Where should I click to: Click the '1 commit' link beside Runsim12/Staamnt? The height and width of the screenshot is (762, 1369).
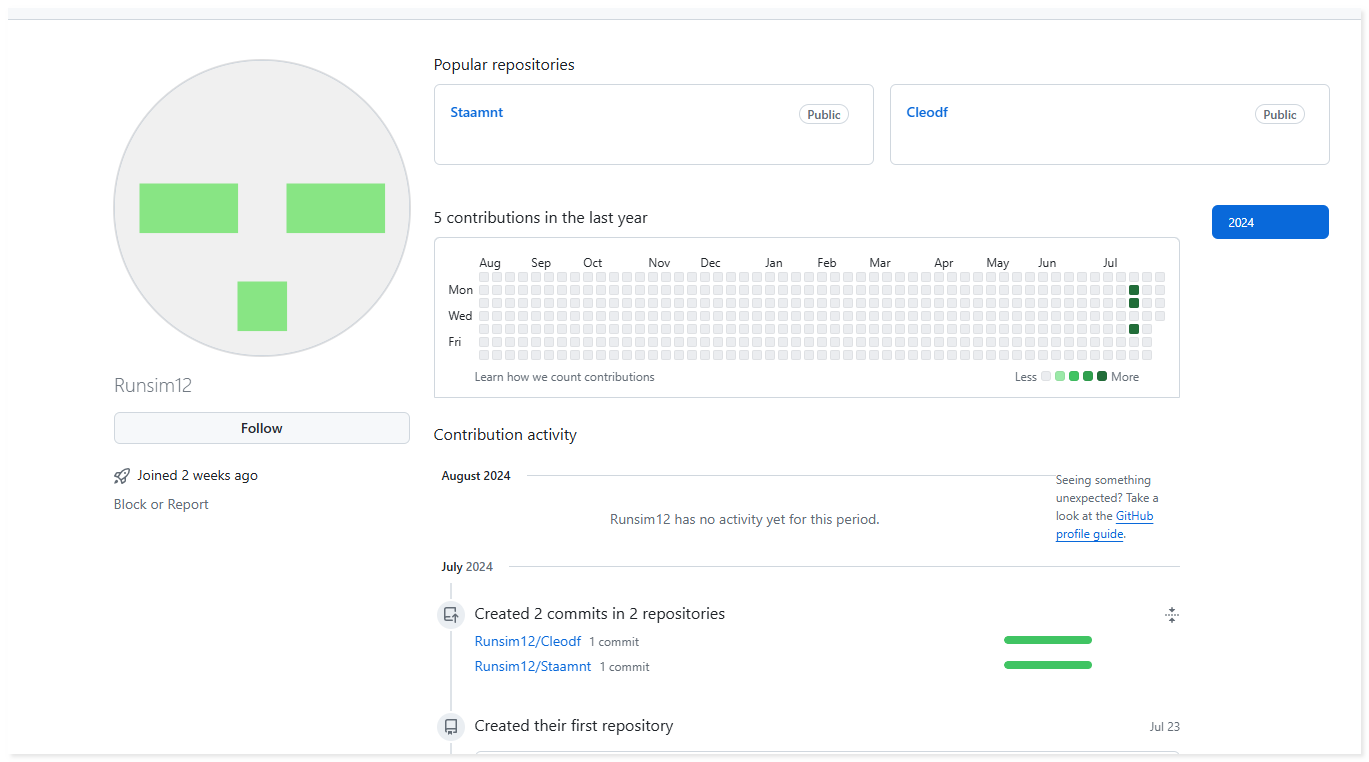click(x=624, y=667)
